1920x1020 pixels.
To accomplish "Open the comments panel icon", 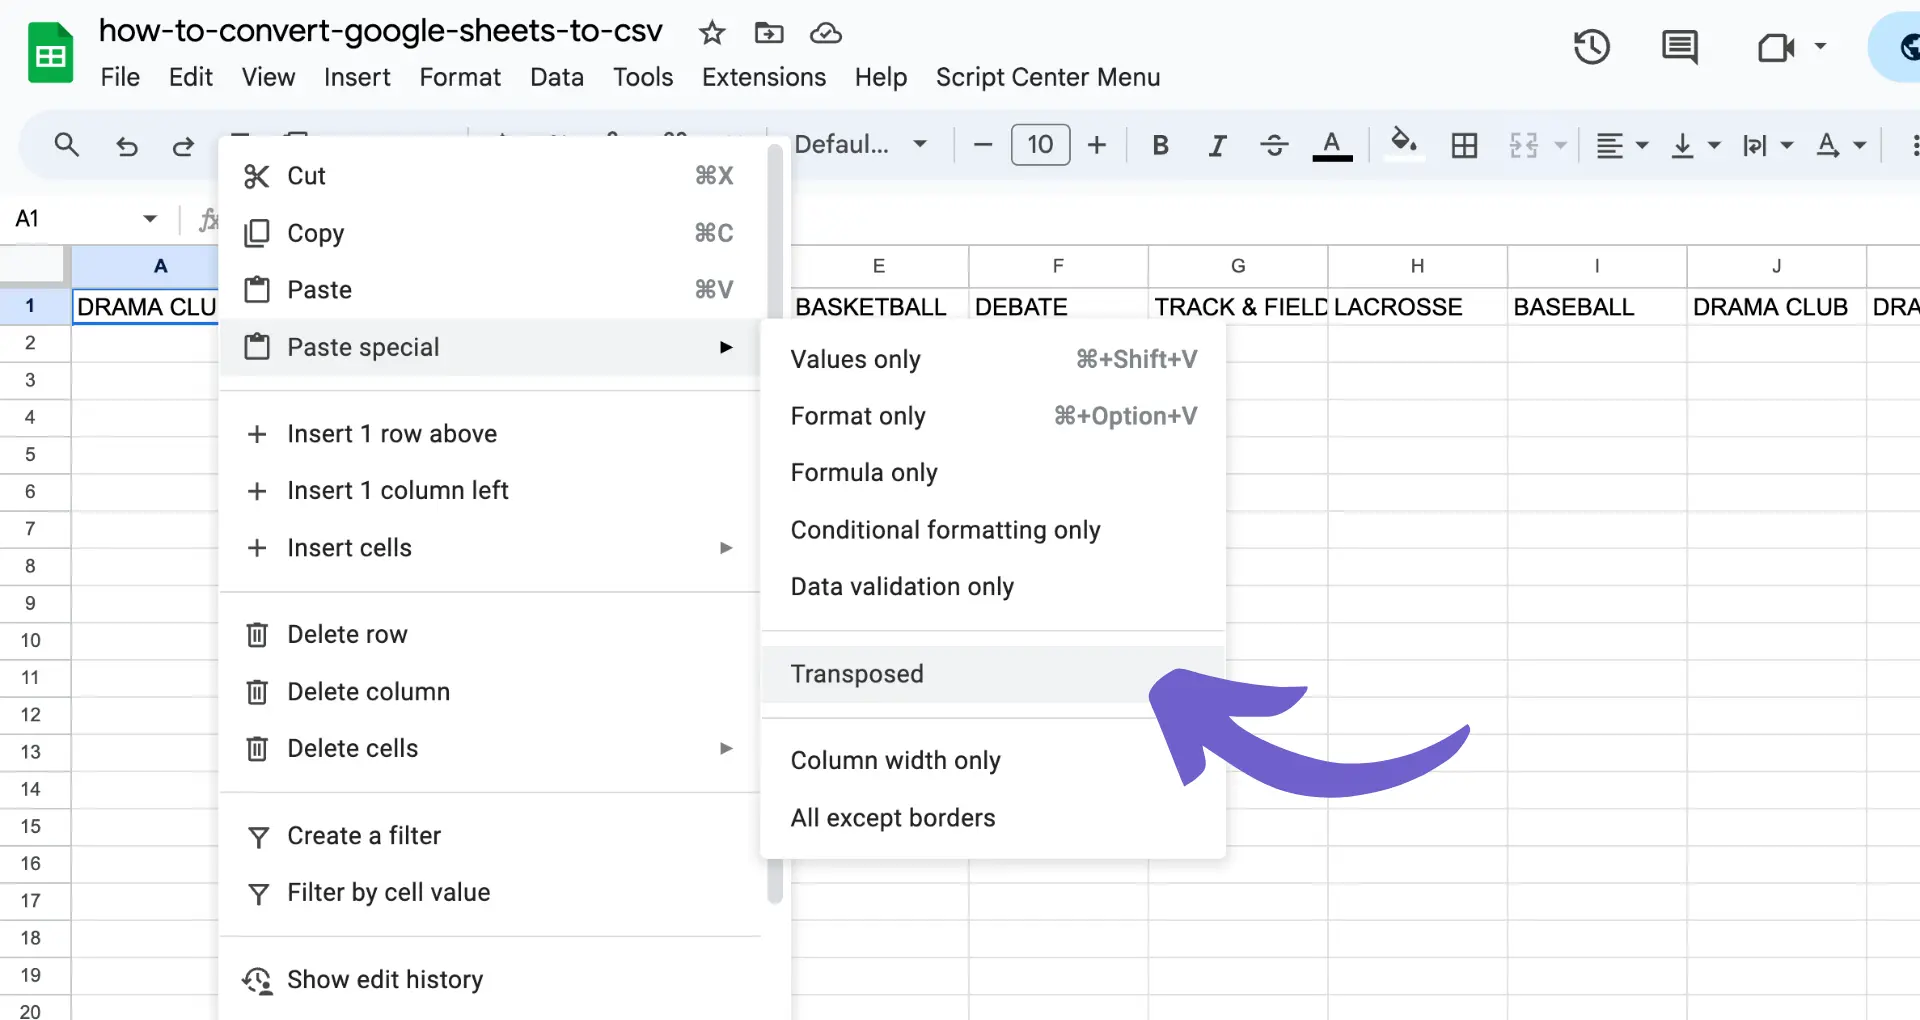I will (x=1680, y=47).
